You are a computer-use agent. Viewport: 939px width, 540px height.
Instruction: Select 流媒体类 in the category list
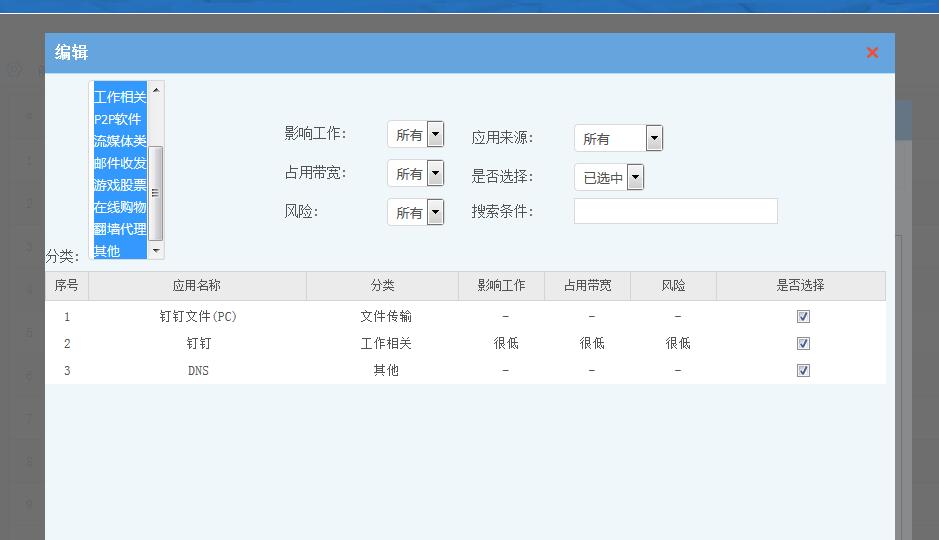pos(120,141)
